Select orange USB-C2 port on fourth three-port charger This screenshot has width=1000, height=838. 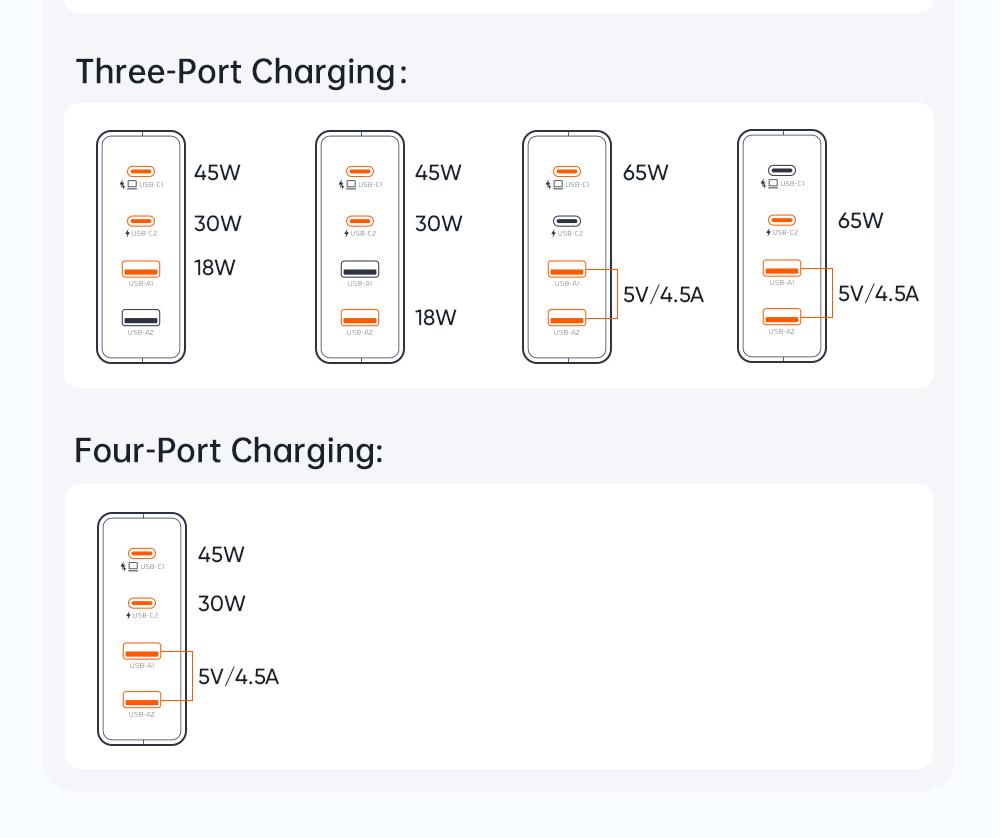click(x=782, y=220)
